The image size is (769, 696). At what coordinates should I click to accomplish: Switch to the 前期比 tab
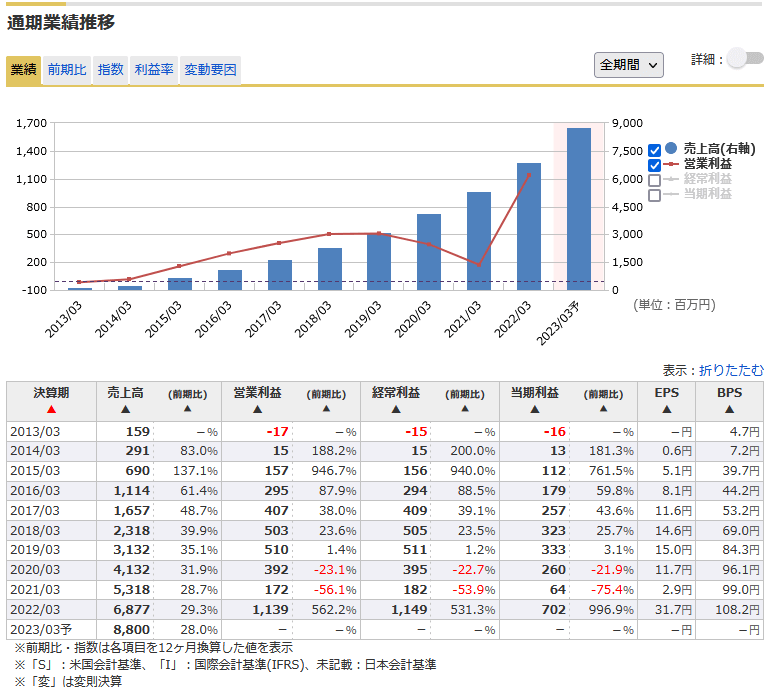[x=67, y=70]
